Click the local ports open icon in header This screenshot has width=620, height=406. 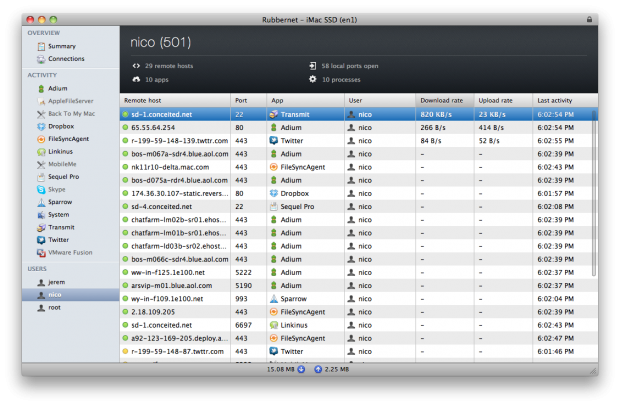pos(313,66)
